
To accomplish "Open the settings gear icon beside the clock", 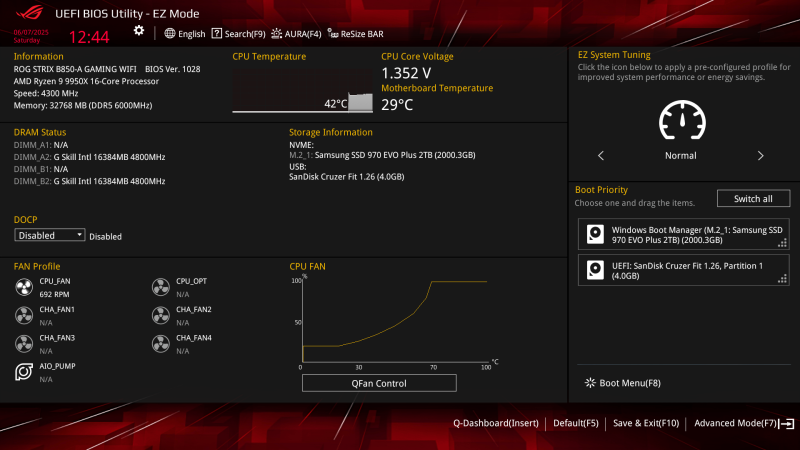I will point(139,31).
